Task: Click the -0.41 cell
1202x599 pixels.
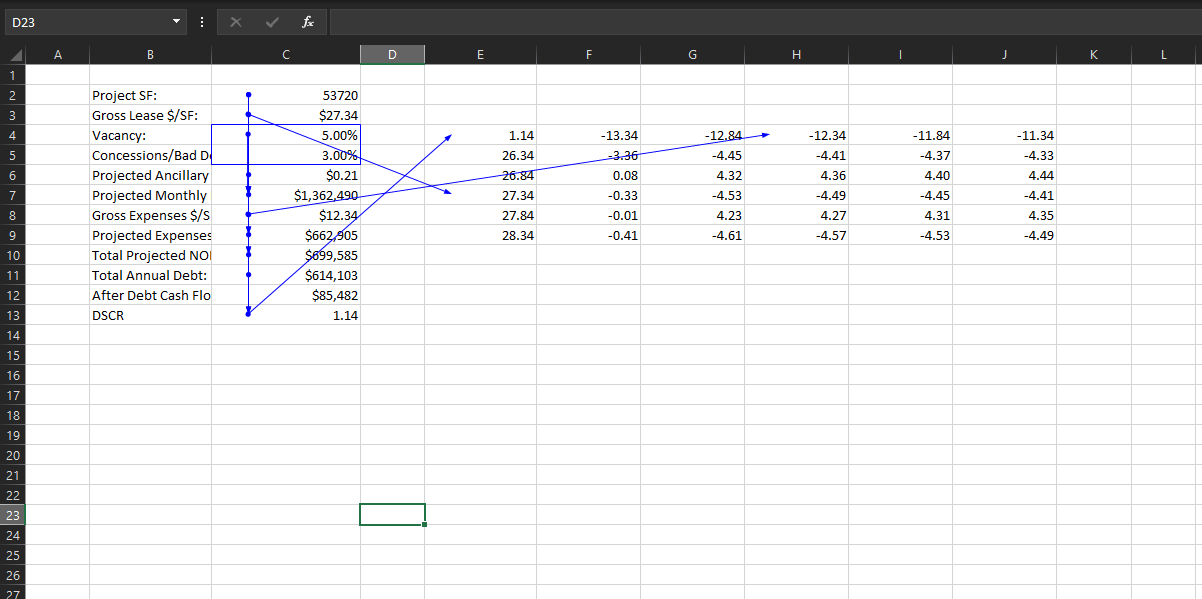Action: click(x=588, y=235)
